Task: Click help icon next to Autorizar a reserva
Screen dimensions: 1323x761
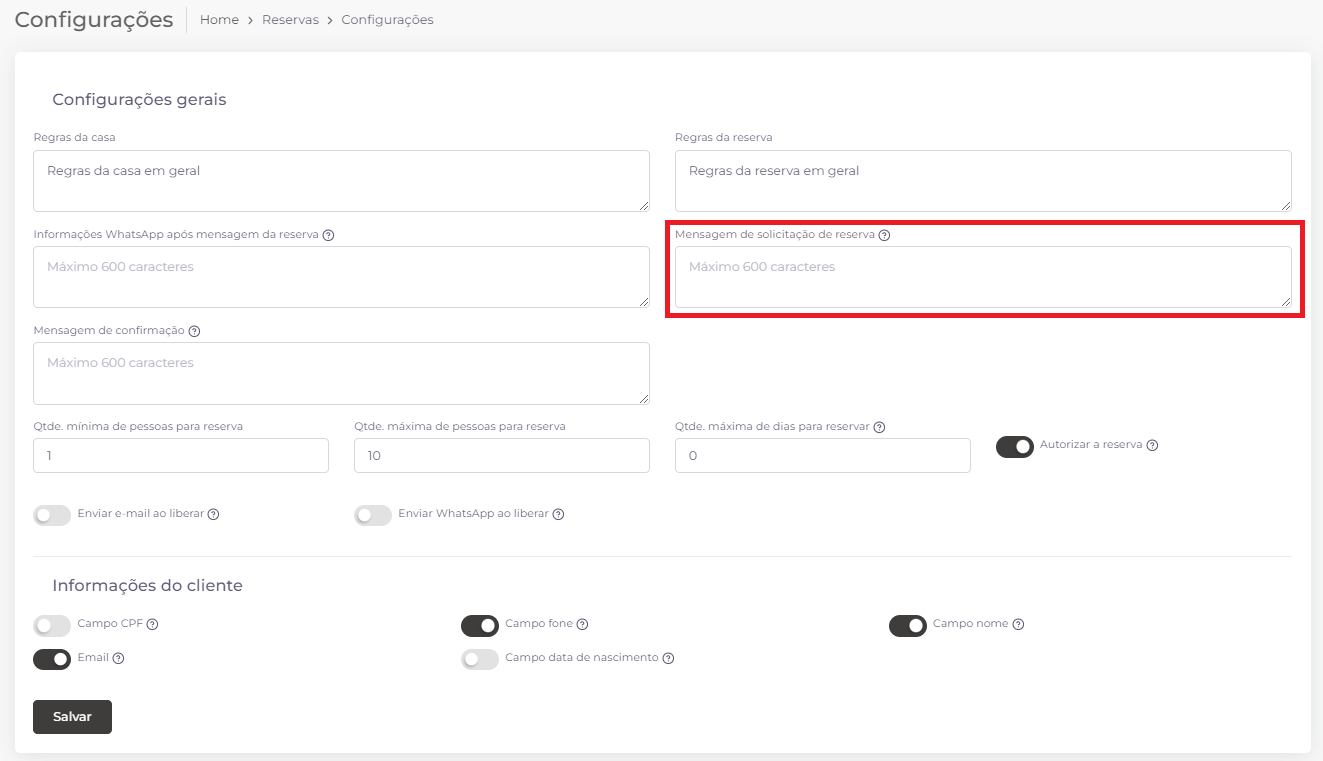Action: 1152,446
